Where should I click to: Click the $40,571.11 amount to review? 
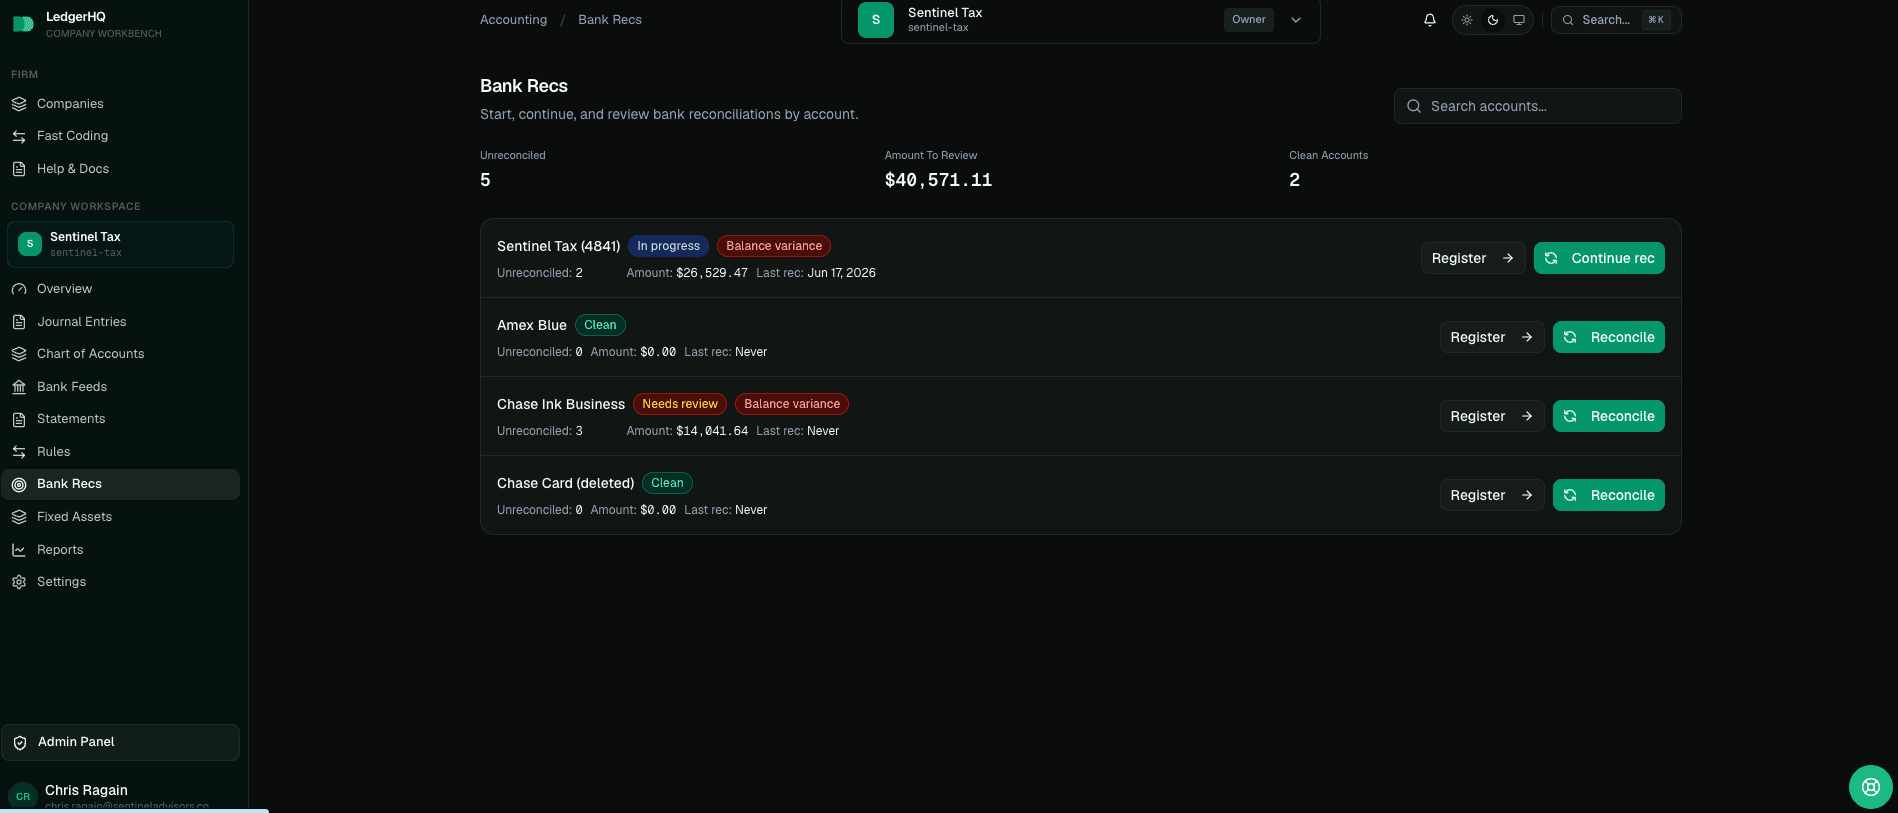[938, 180]
